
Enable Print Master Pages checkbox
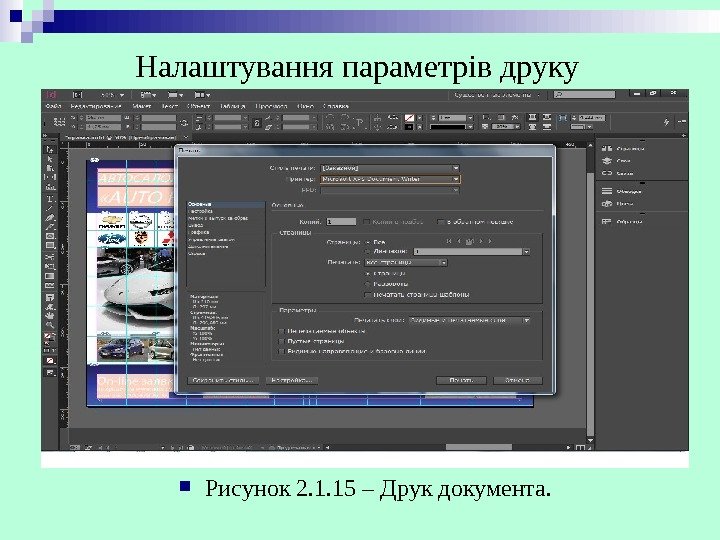368,295
